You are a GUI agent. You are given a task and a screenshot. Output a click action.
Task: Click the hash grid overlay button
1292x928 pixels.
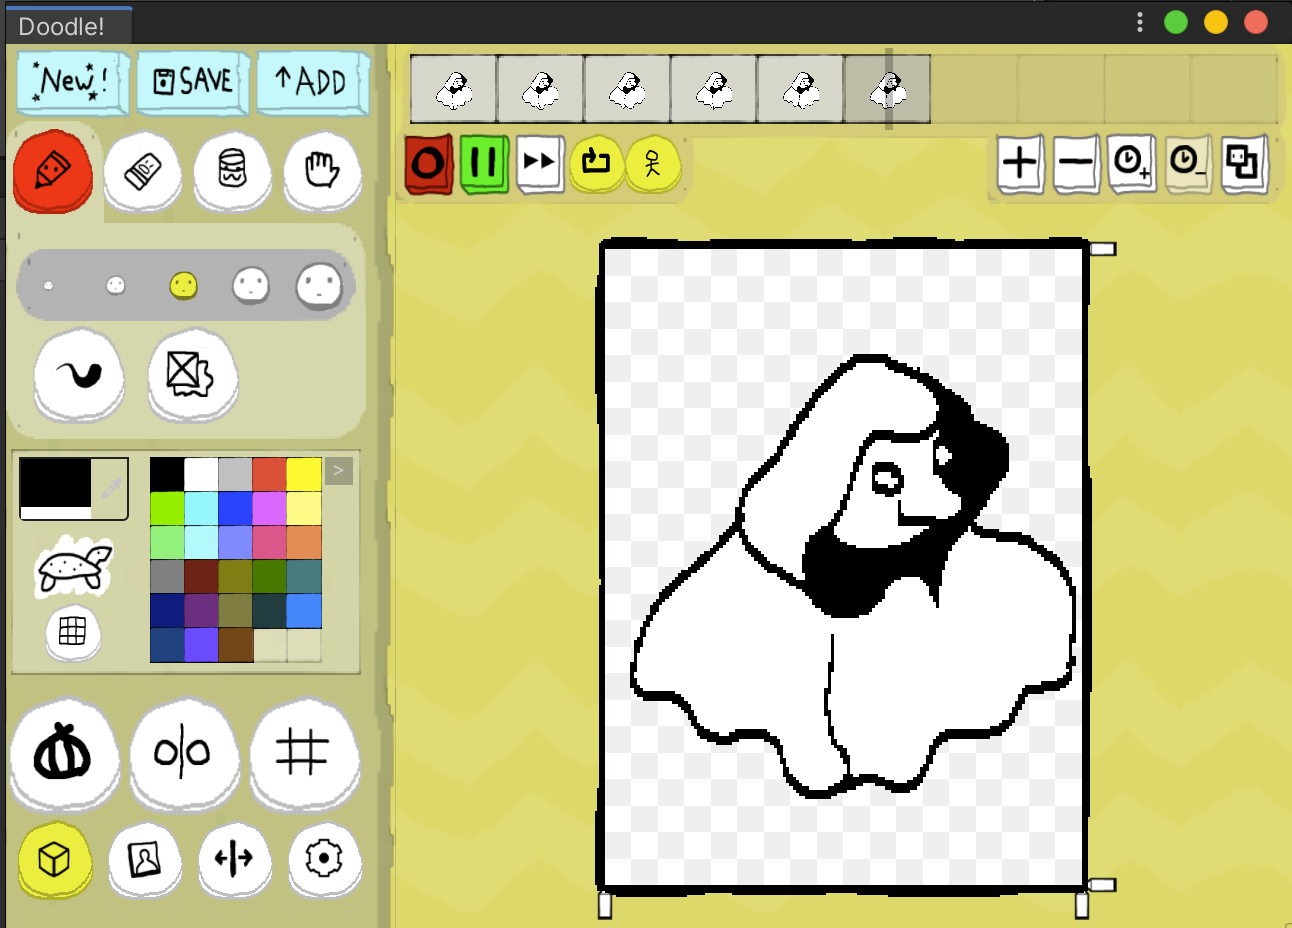(303, 755)
